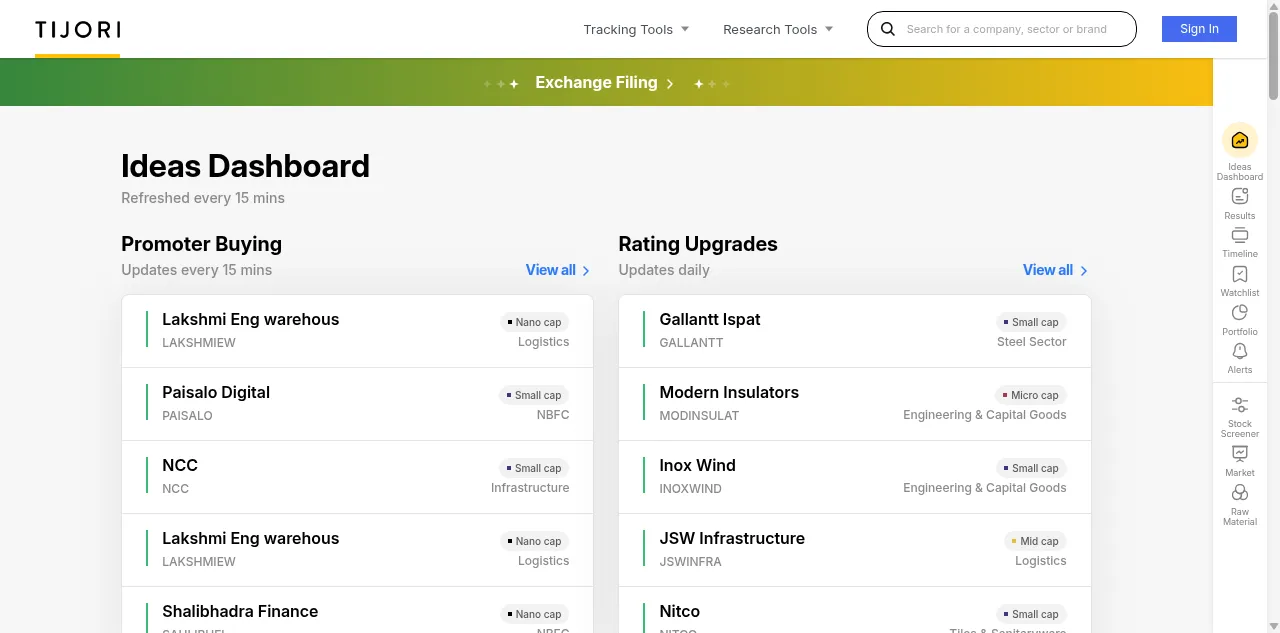Screen dimensions: 1280x633
Task: View all Rating Upgrades
Action: 1055,270
